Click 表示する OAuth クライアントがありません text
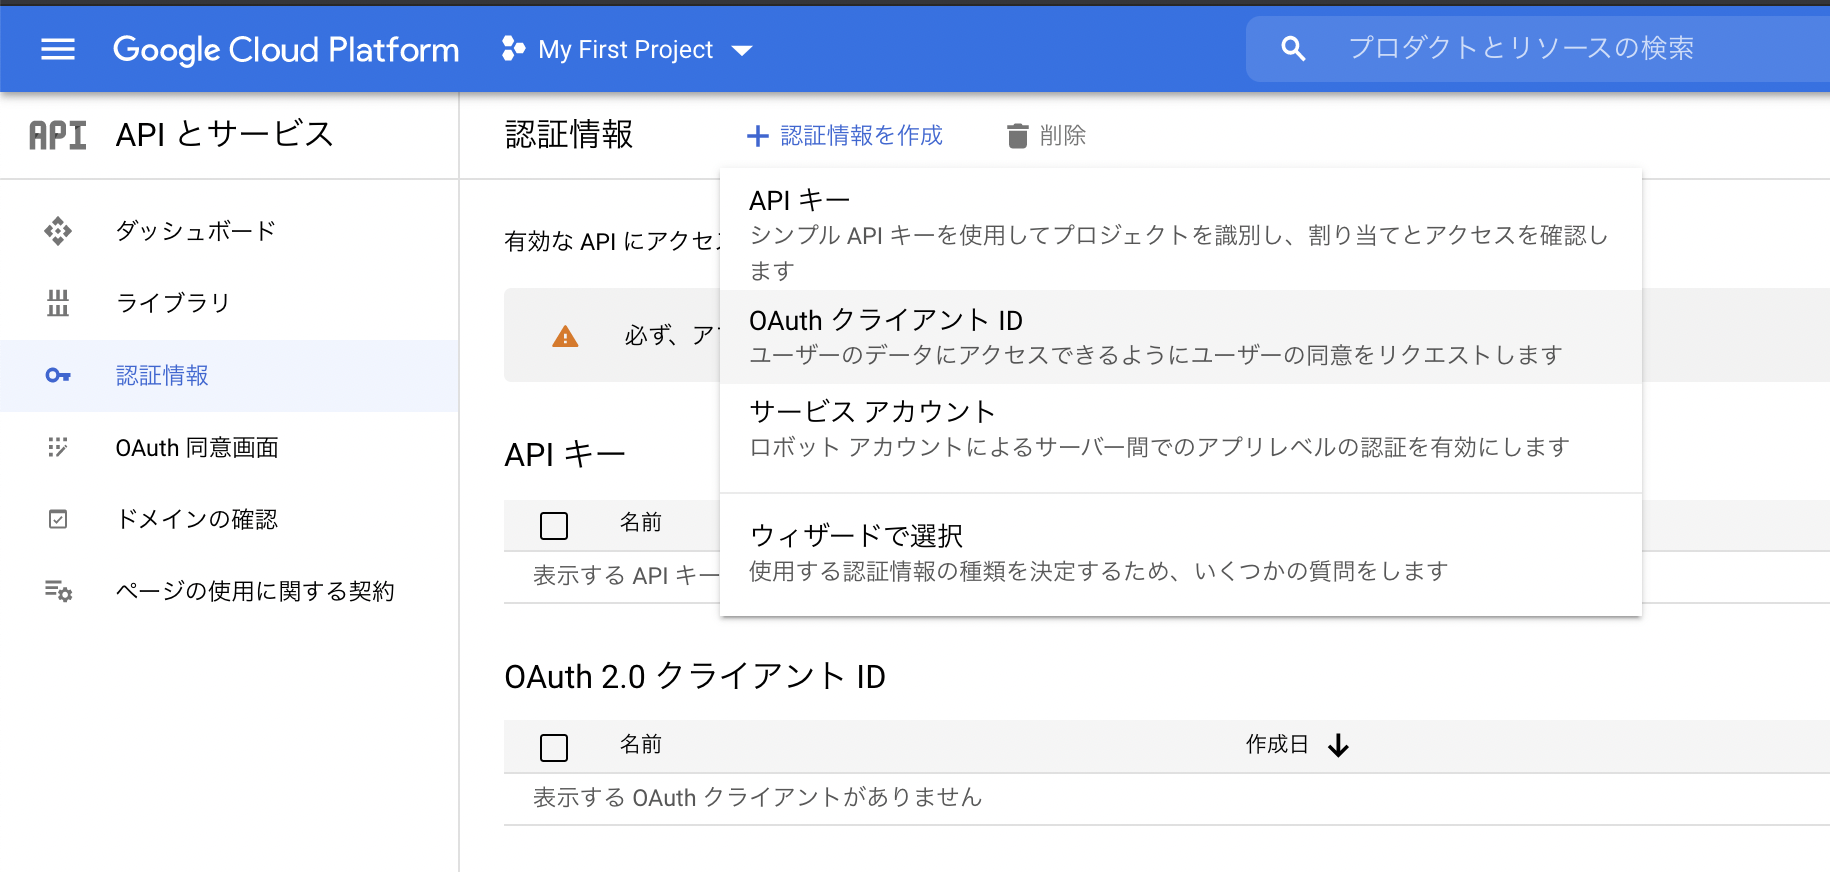Screen dimensions: 1830x872 point(757,797)
